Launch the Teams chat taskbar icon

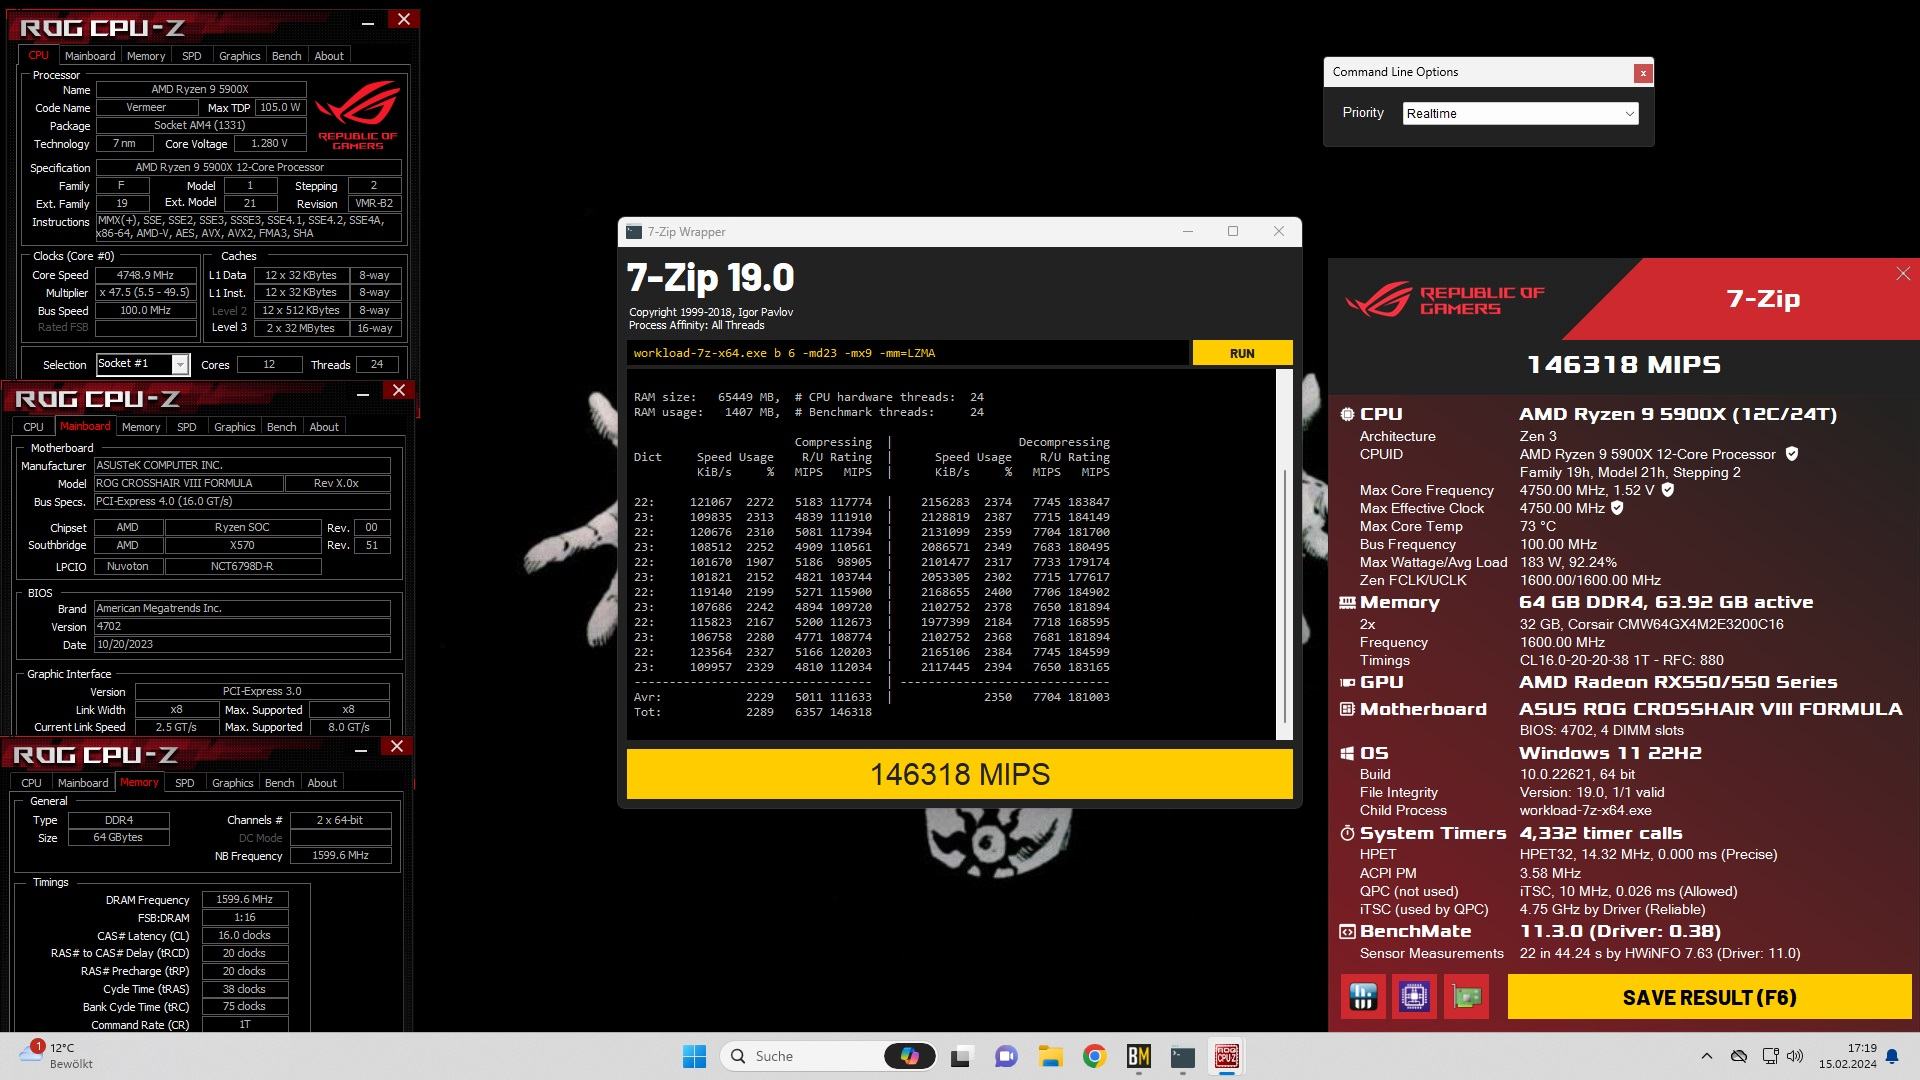[1006, 1056]
